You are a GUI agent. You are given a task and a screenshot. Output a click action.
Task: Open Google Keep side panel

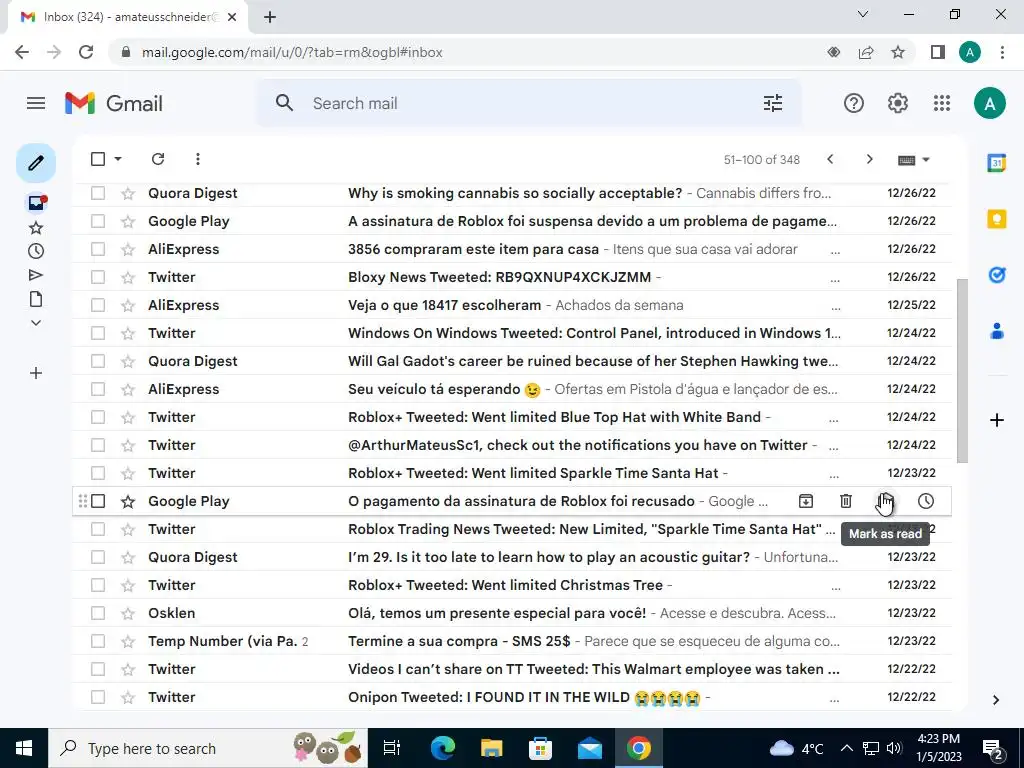coord(997,219)
